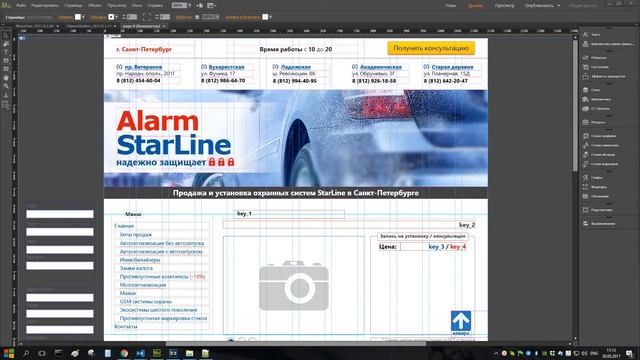
Task: Open the Windows Start menu
Action: pos(9,353)
